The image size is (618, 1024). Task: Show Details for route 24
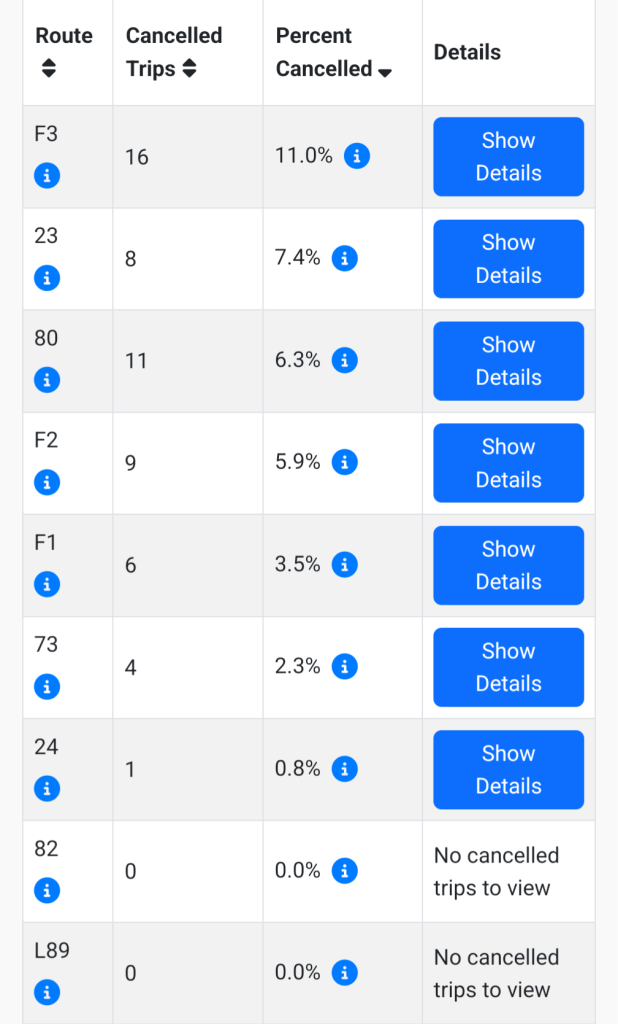coord(508,770)
